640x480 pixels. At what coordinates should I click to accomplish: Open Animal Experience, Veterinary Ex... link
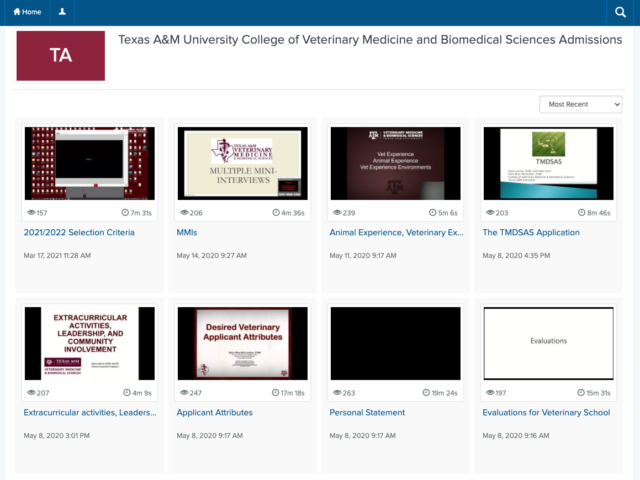tap(396, 232)
